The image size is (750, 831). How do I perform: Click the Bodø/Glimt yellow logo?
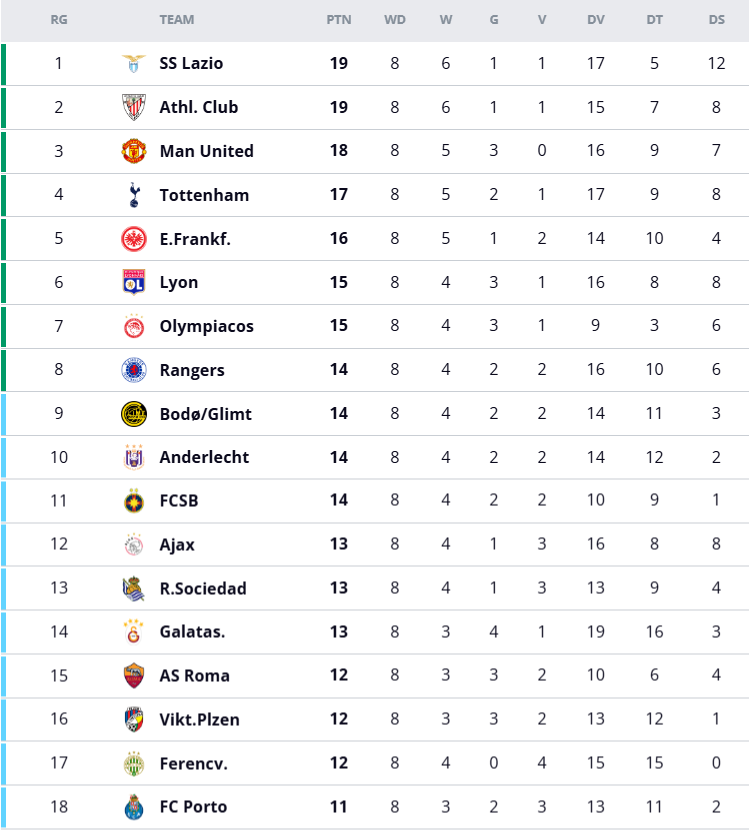pyautogui.click(x=133, y=414)
